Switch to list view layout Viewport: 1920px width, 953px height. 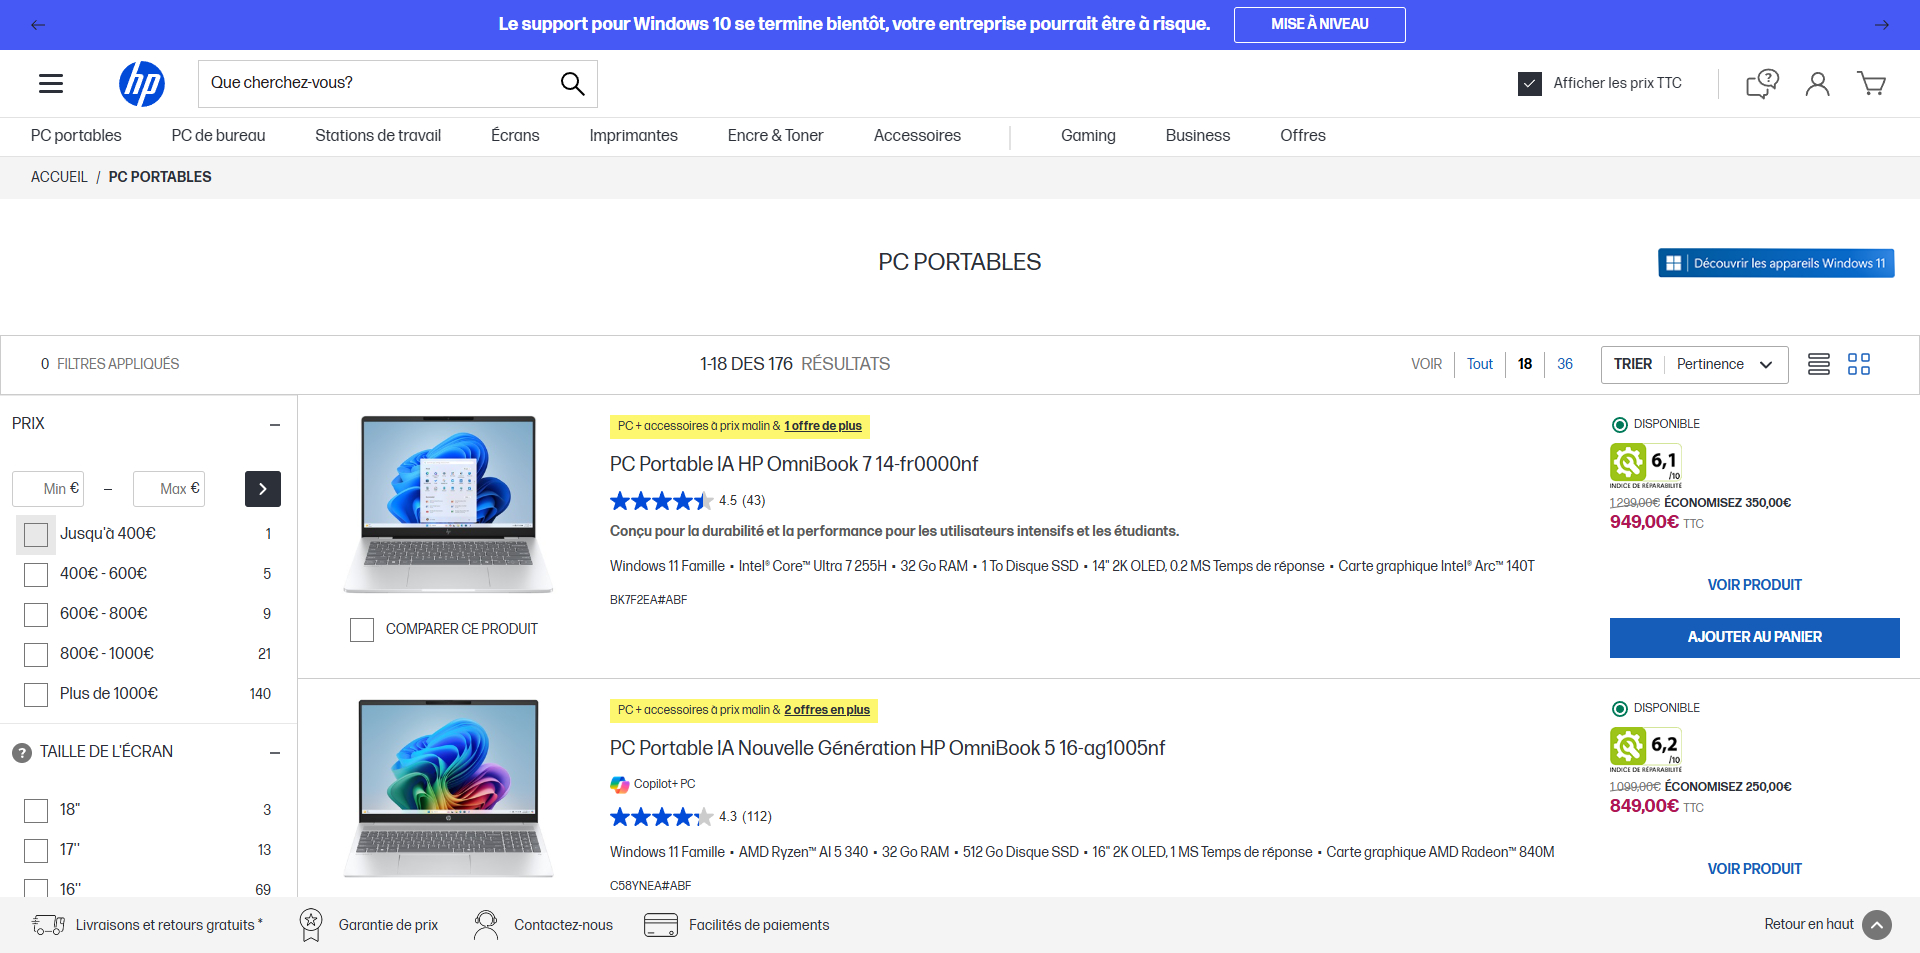pos(1819,364)
